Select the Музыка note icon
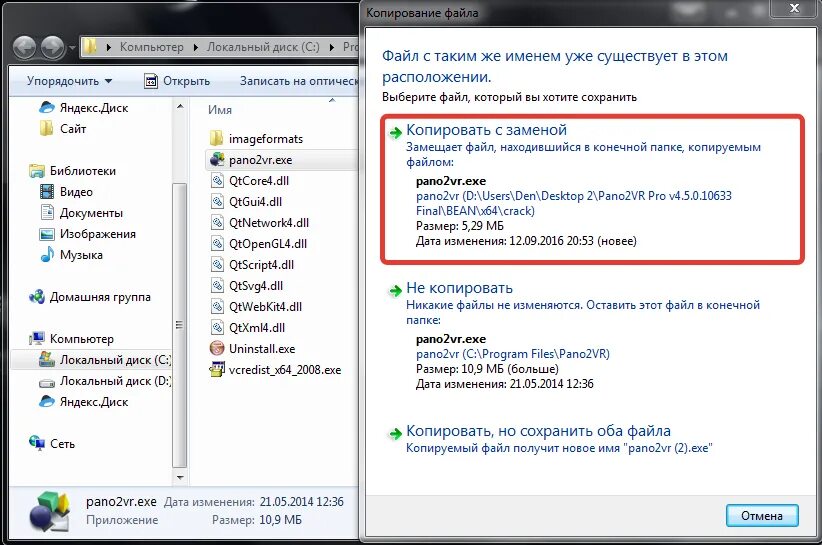The width and height of the screenshot is (822, 545). [47, 255]
